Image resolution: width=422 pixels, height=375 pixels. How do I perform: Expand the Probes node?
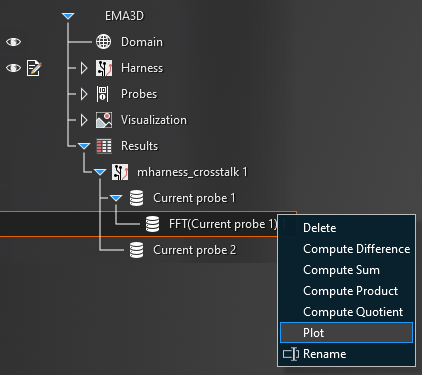pyautogui.click(x=84, y=94)
